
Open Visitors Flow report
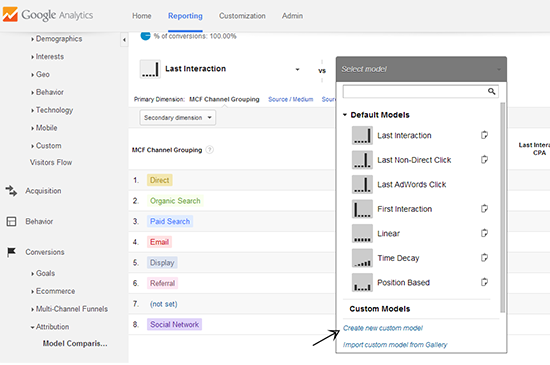[x=51, y=162]
